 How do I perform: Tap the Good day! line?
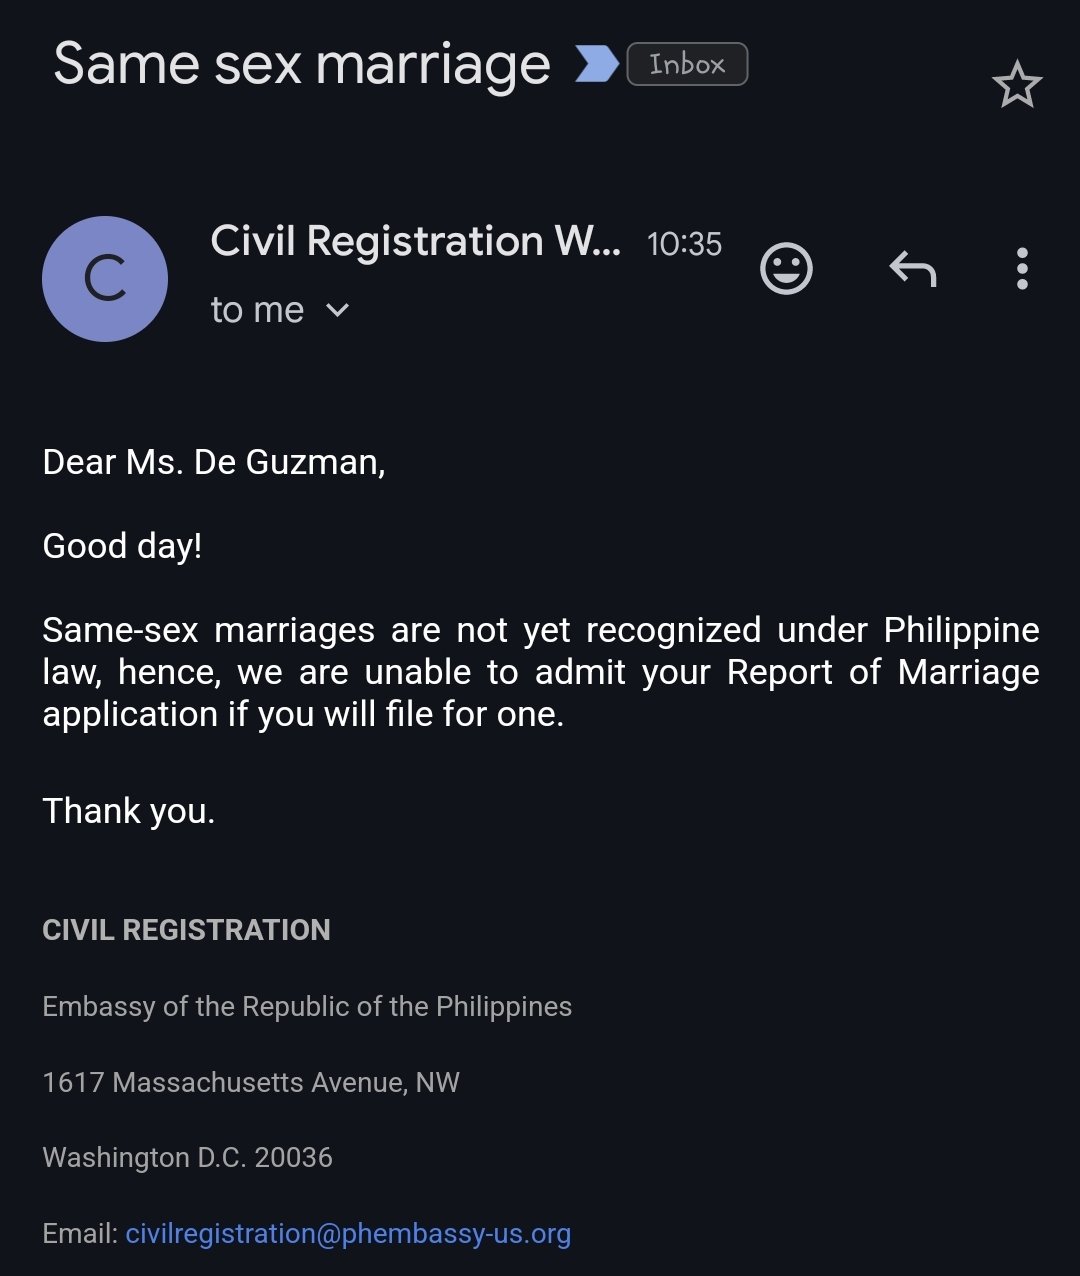[122, 546]
